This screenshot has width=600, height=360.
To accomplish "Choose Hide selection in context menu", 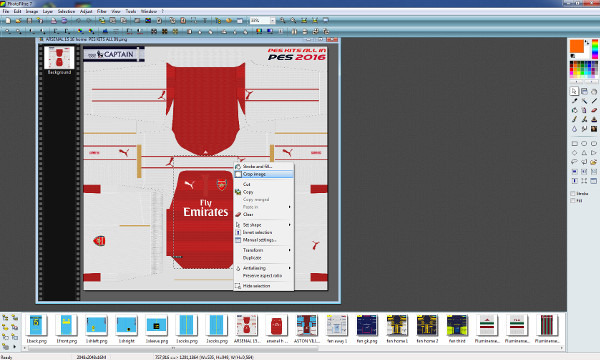I will point(264,286).
